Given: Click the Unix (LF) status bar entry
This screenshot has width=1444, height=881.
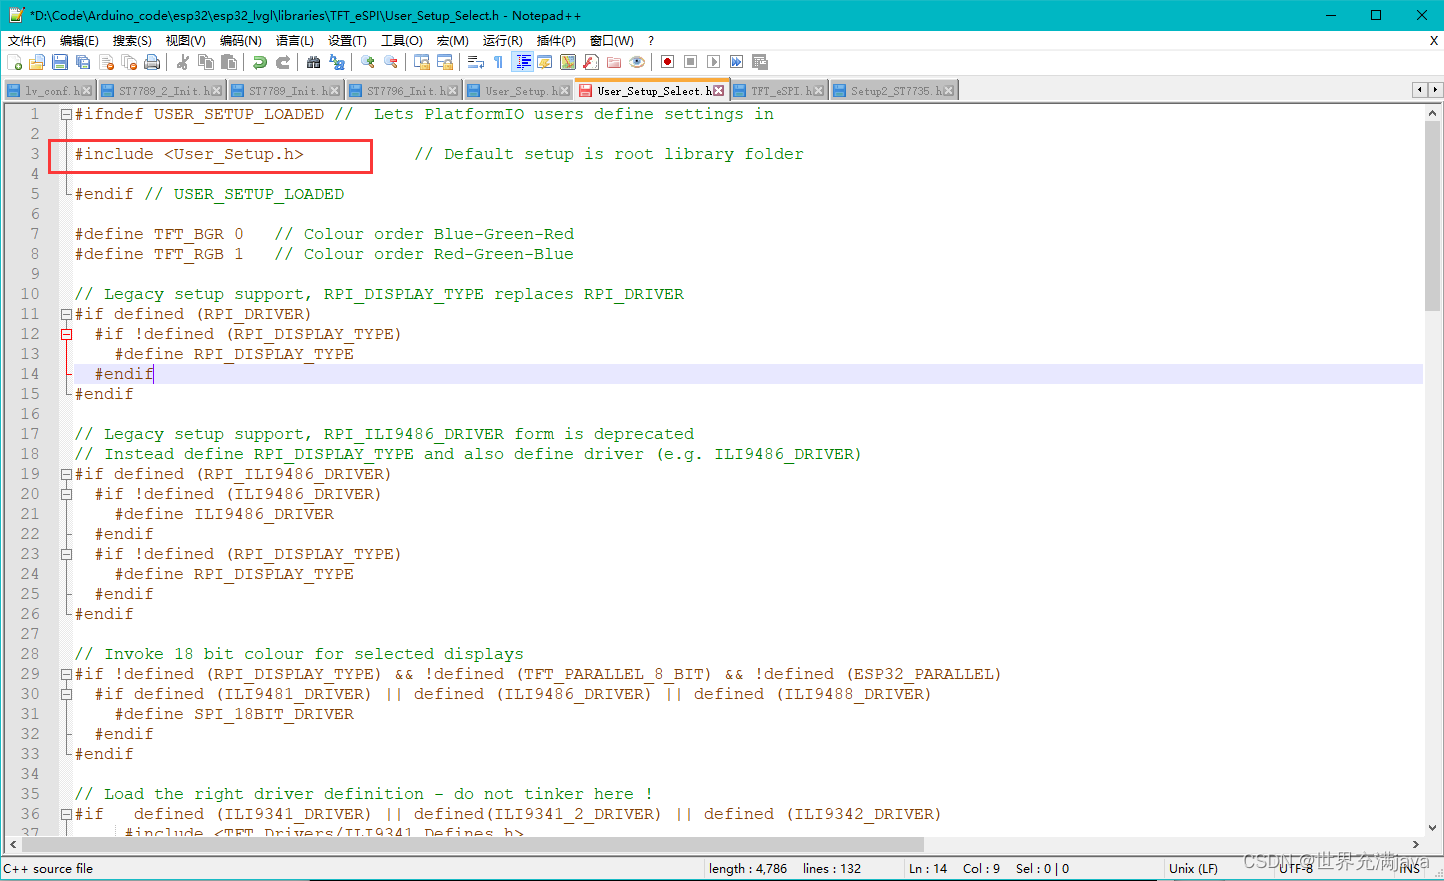Looking at the screenshot, I should point(1193,869).
